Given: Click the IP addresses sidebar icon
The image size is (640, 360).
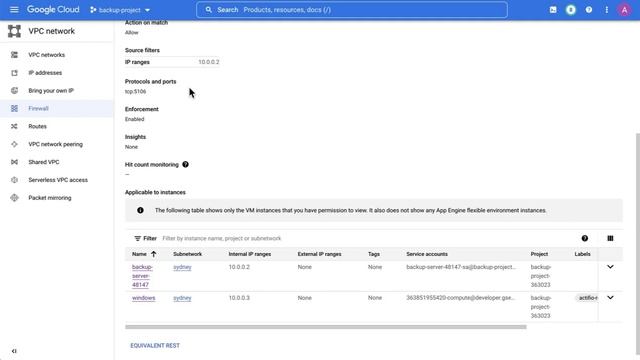Looking at the screenshot, I should click(14, 73).
